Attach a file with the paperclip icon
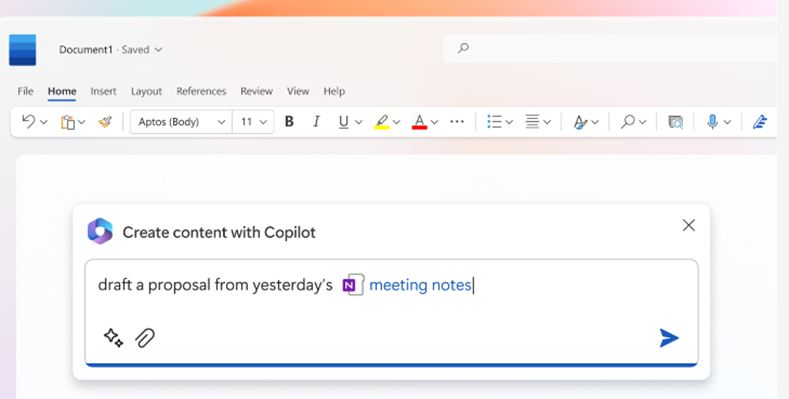 (x=145, y=338)
